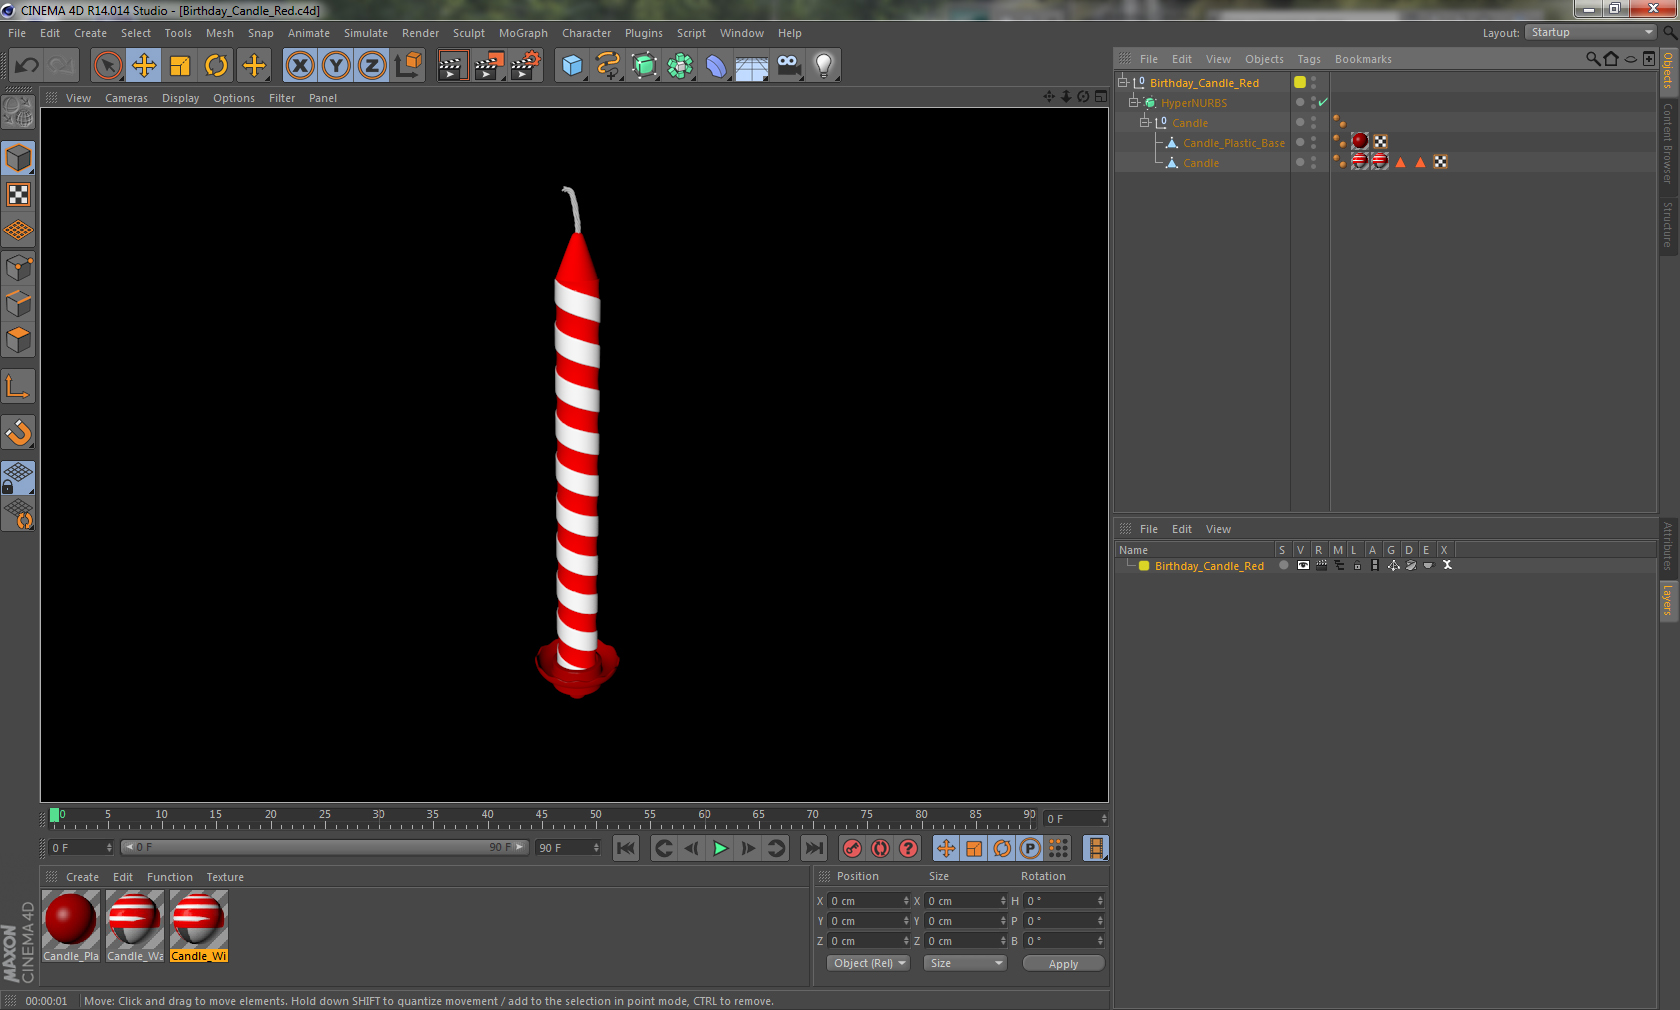Viewport: 1680px width, 1010px height.
Task: Open the viewport Cameras menu
Action: point(126,98)
